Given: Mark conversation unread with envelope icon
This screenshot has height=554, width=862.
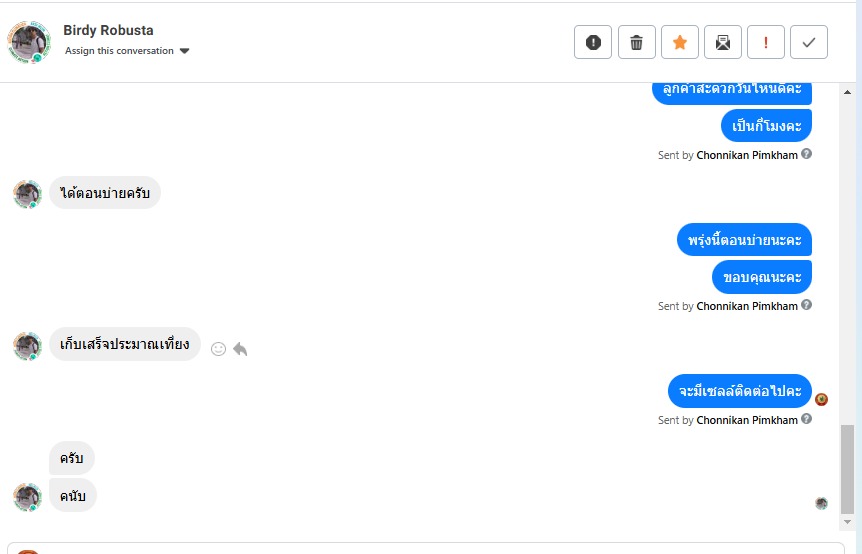Looking at the screenshot, I should tap(722, 42).
